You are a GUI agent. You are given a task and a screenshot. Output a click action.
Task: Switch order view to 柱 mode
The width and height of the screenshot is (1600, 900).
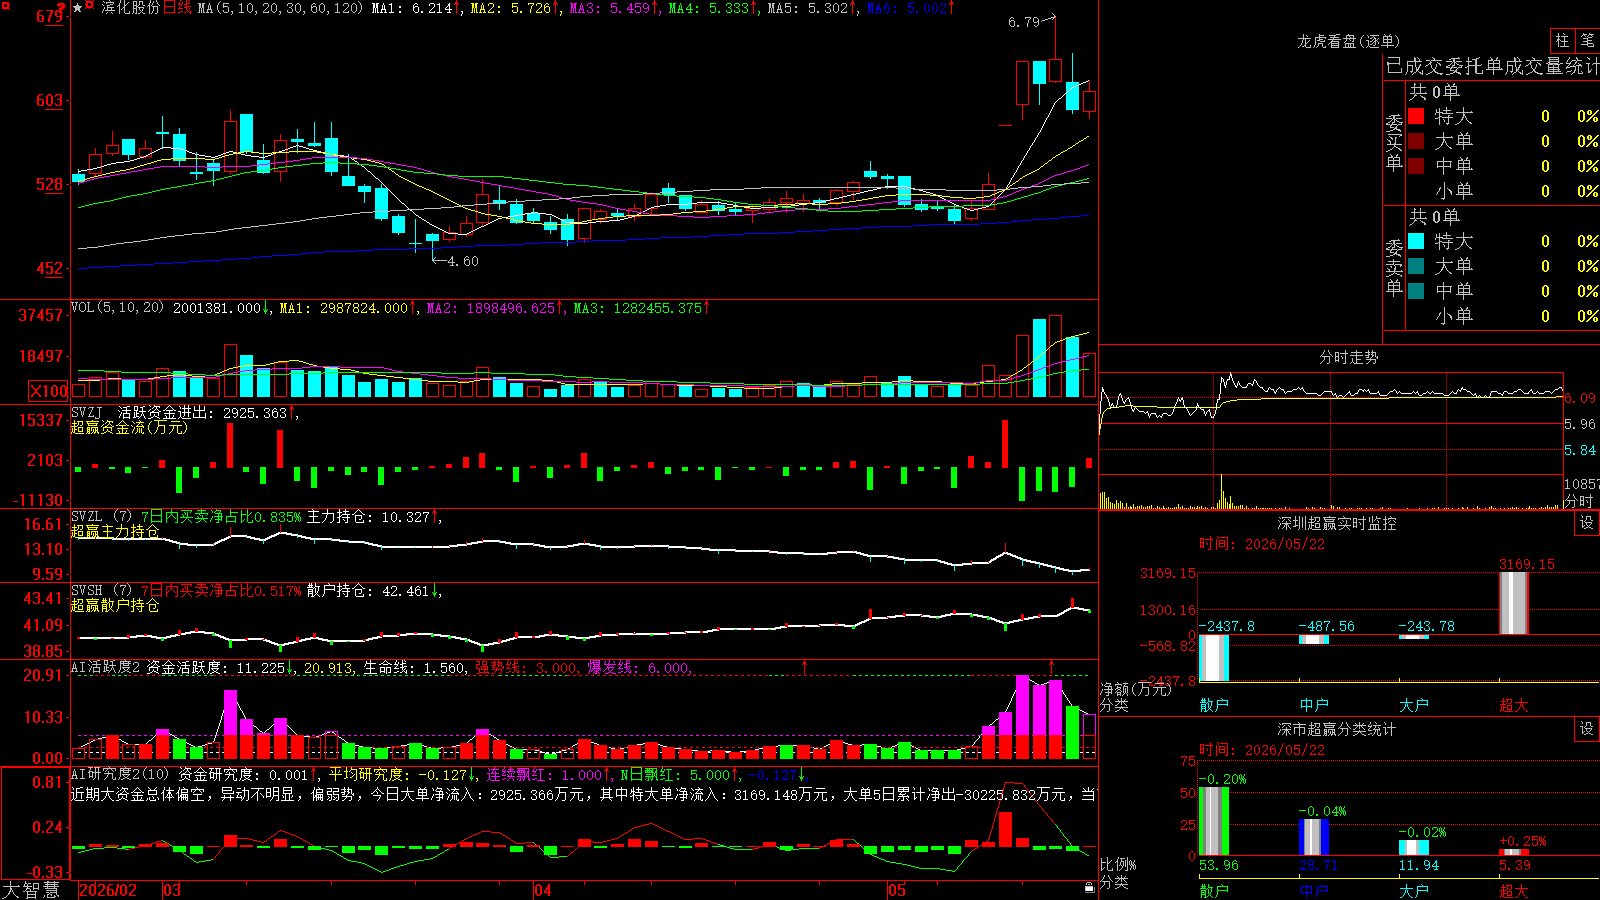[1562, 41]
